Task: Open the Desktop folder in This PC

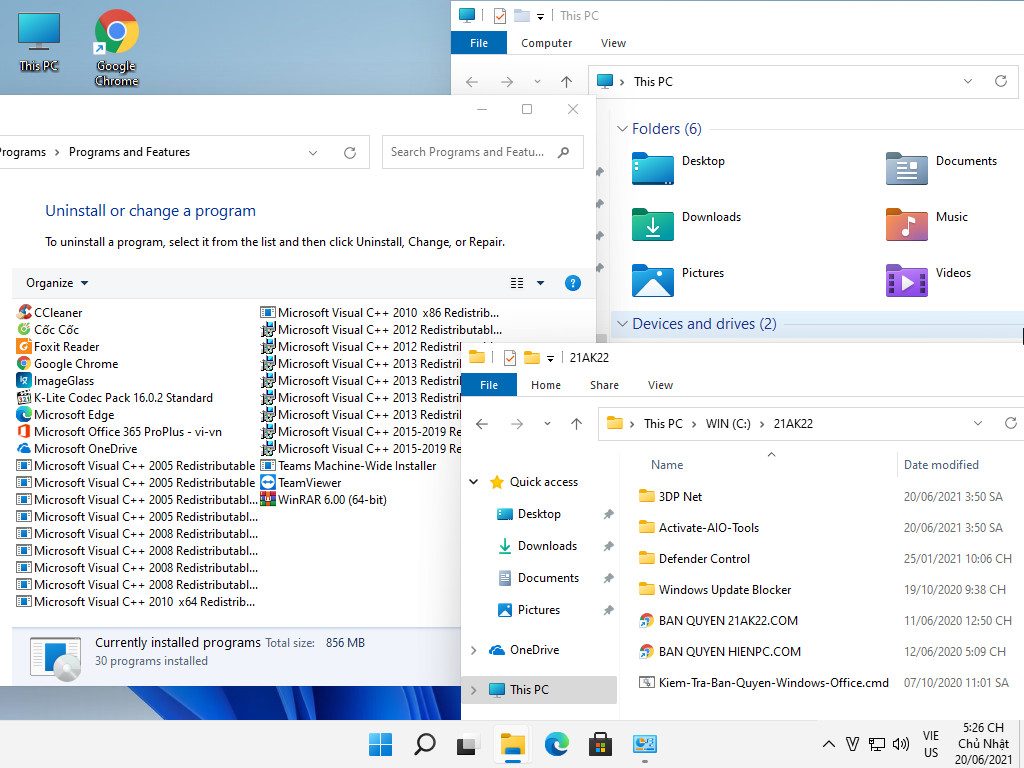Action: click(679, 168)
